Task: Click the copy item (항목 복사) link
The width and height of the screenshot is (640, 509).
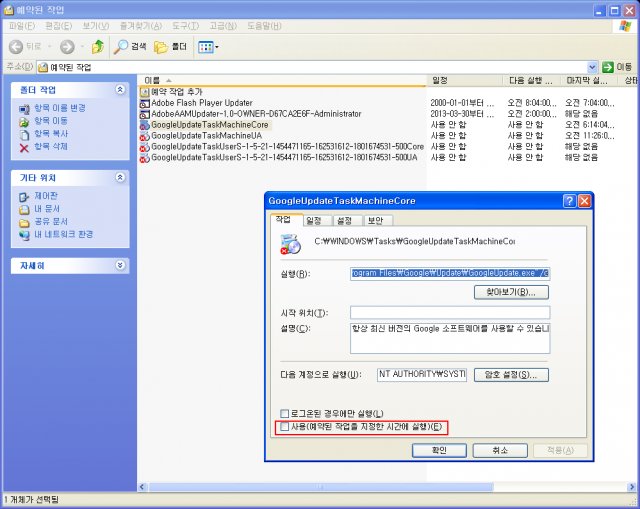Action: pos(51,133)
